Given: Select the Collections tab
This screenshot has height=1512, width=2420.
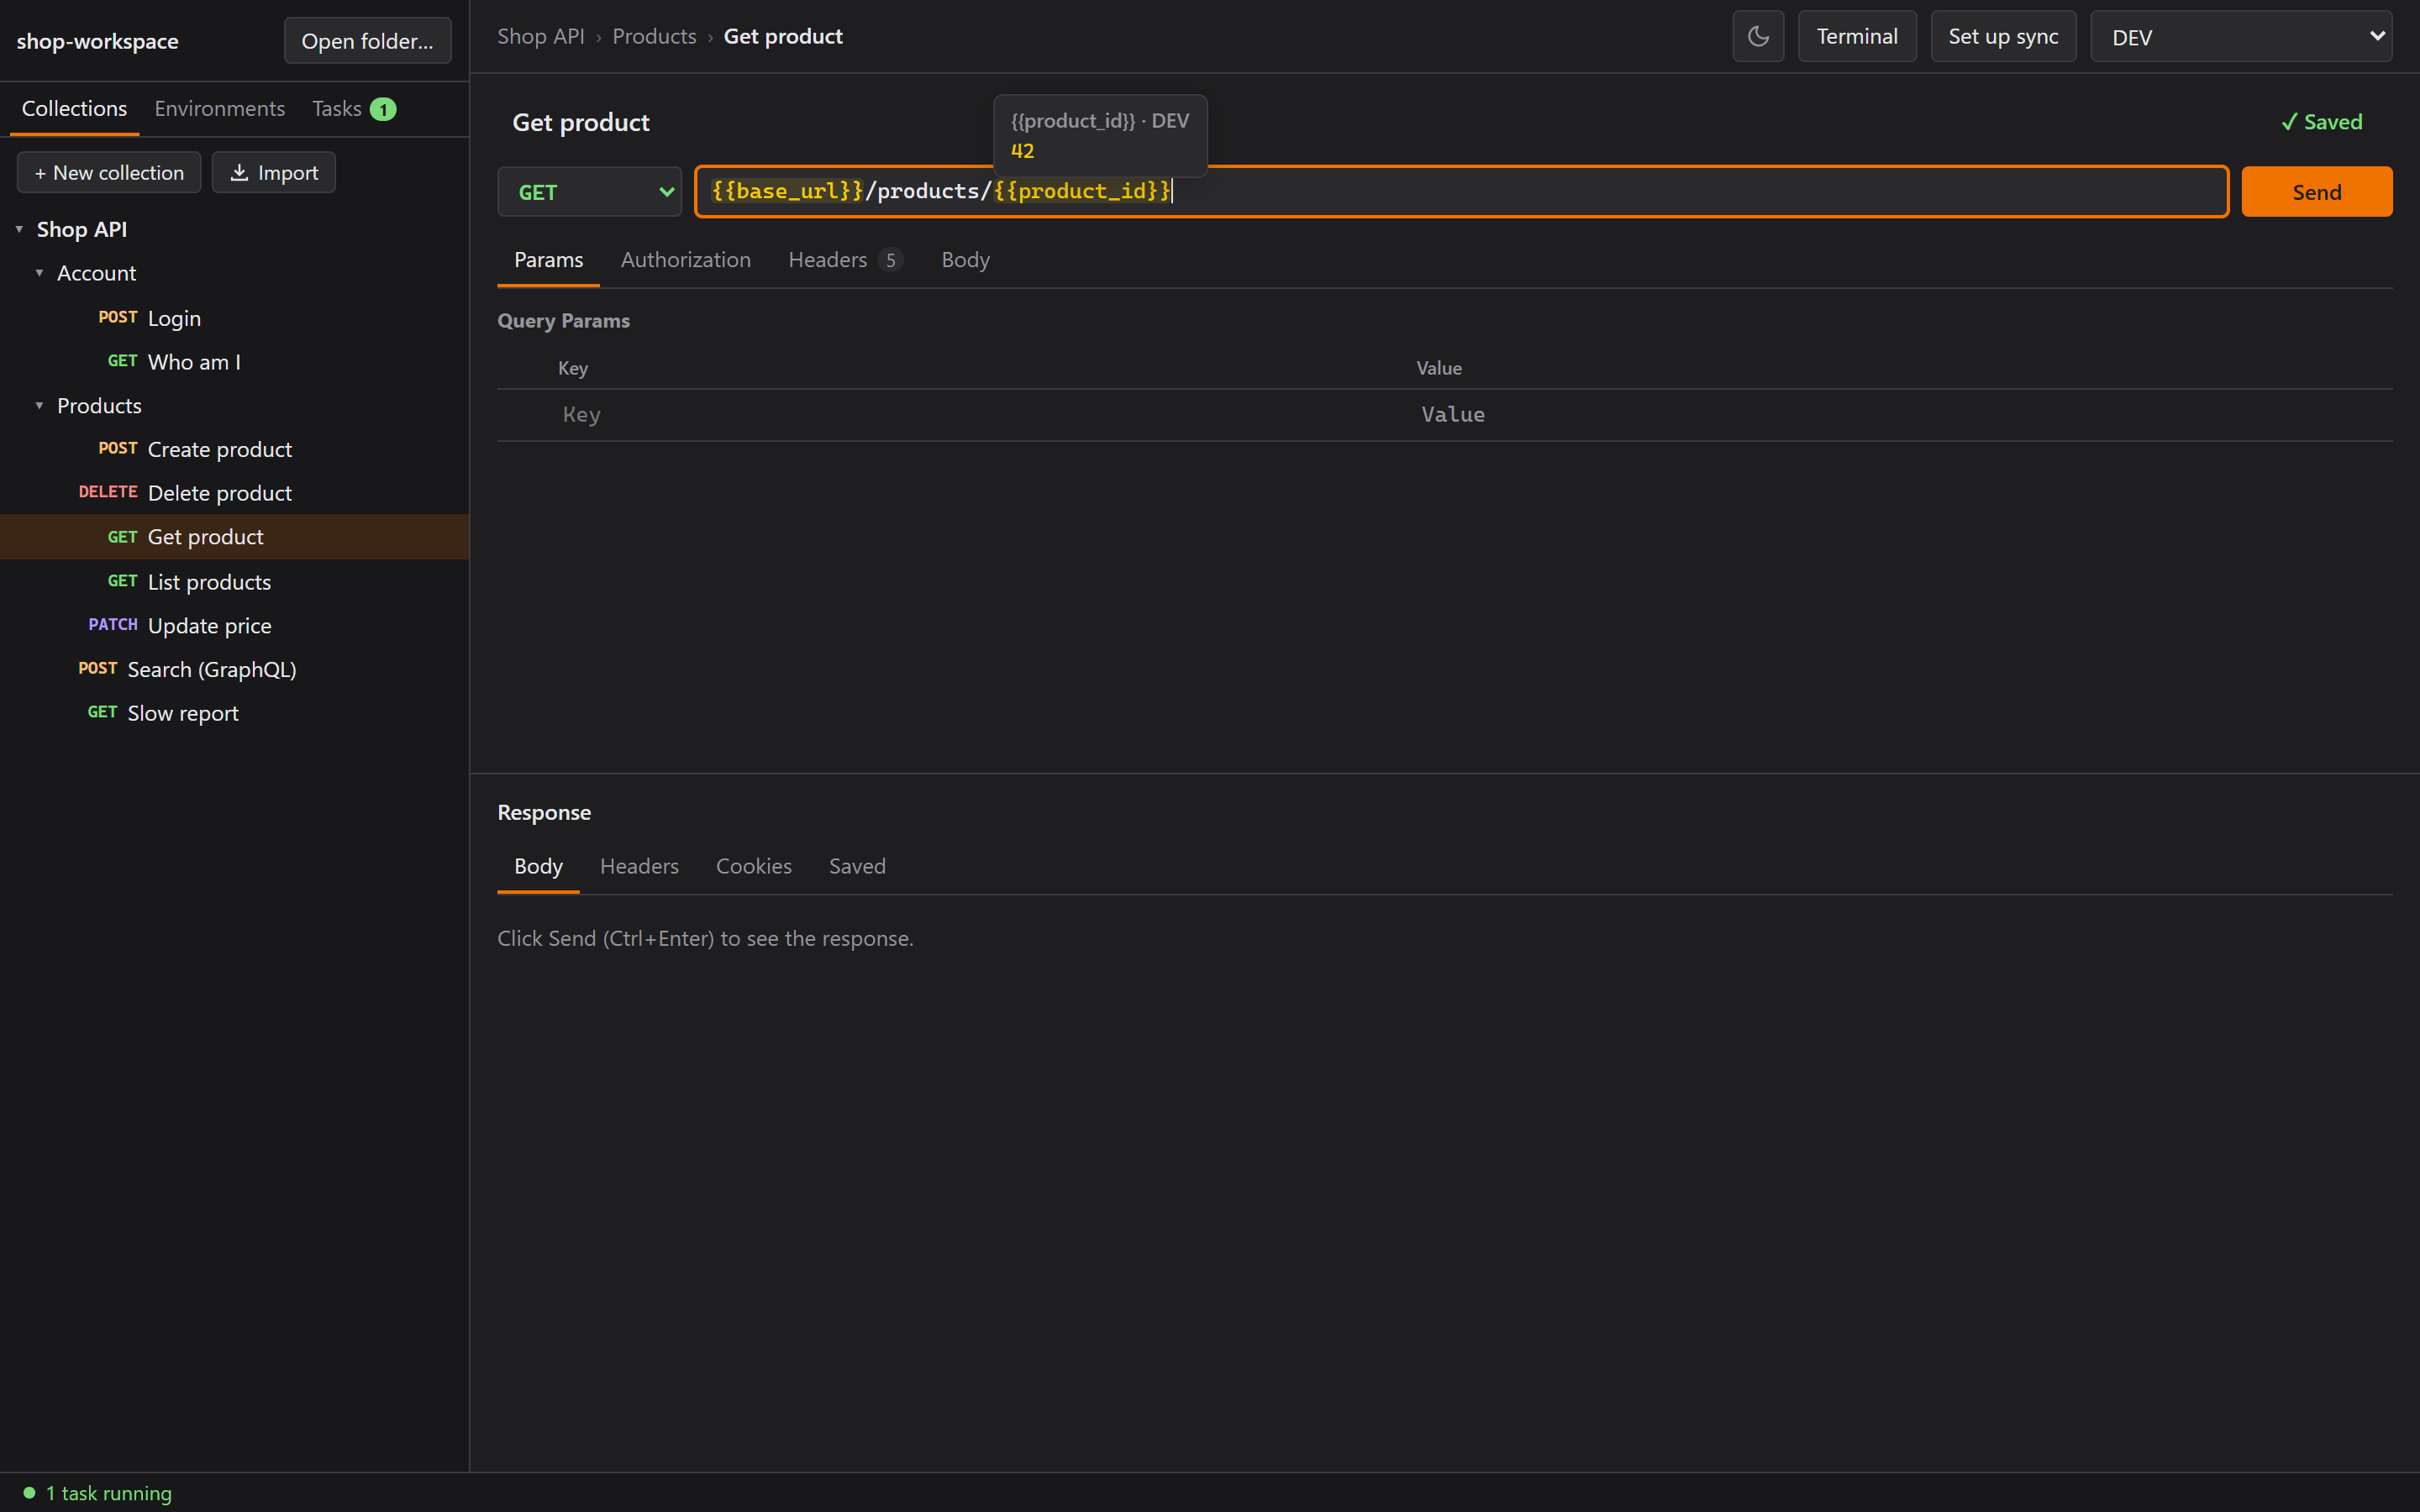Looking at the screenshot, I should coord(74,108).
